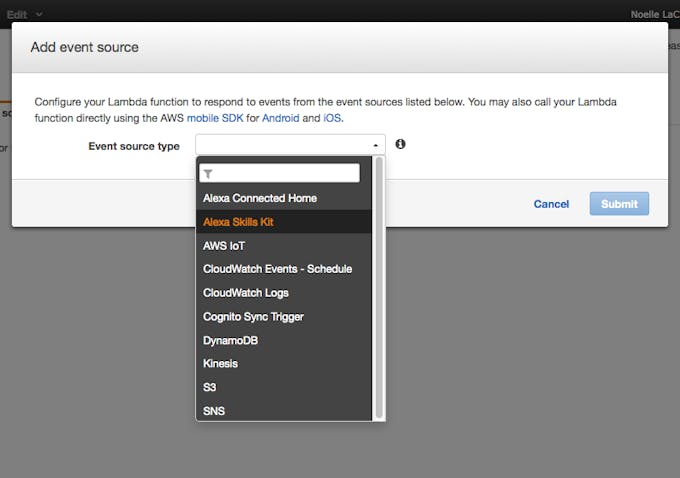
Task: Click the Cancel link
Action: (x=551, y=204)
